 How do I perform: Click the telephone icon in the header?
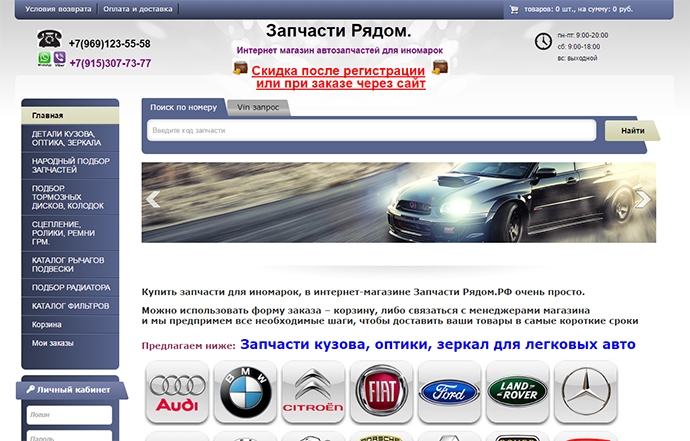[49, 39]
